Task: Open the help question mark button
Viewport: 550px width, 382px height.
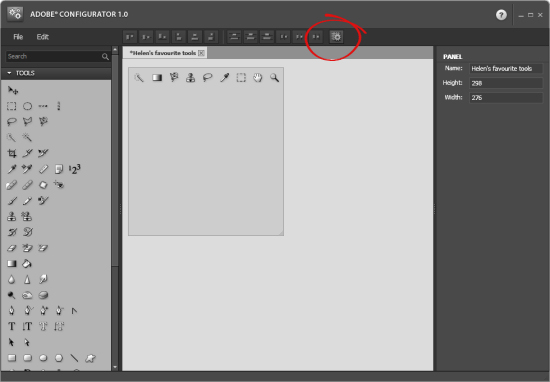Action: [x=501, y=15]
